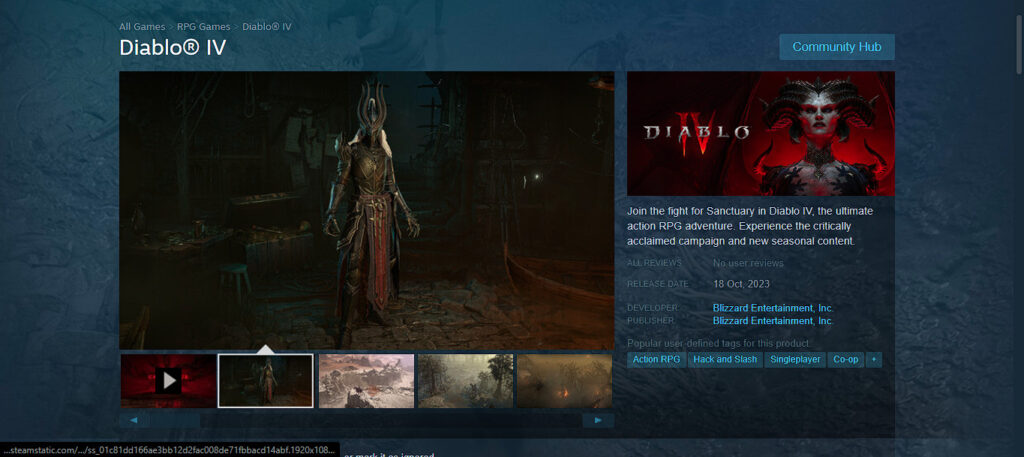The width and height of the screenshot is (1024, 457).
Task: Select the dark character screenshot thumbnail
Action: [266, 381]
